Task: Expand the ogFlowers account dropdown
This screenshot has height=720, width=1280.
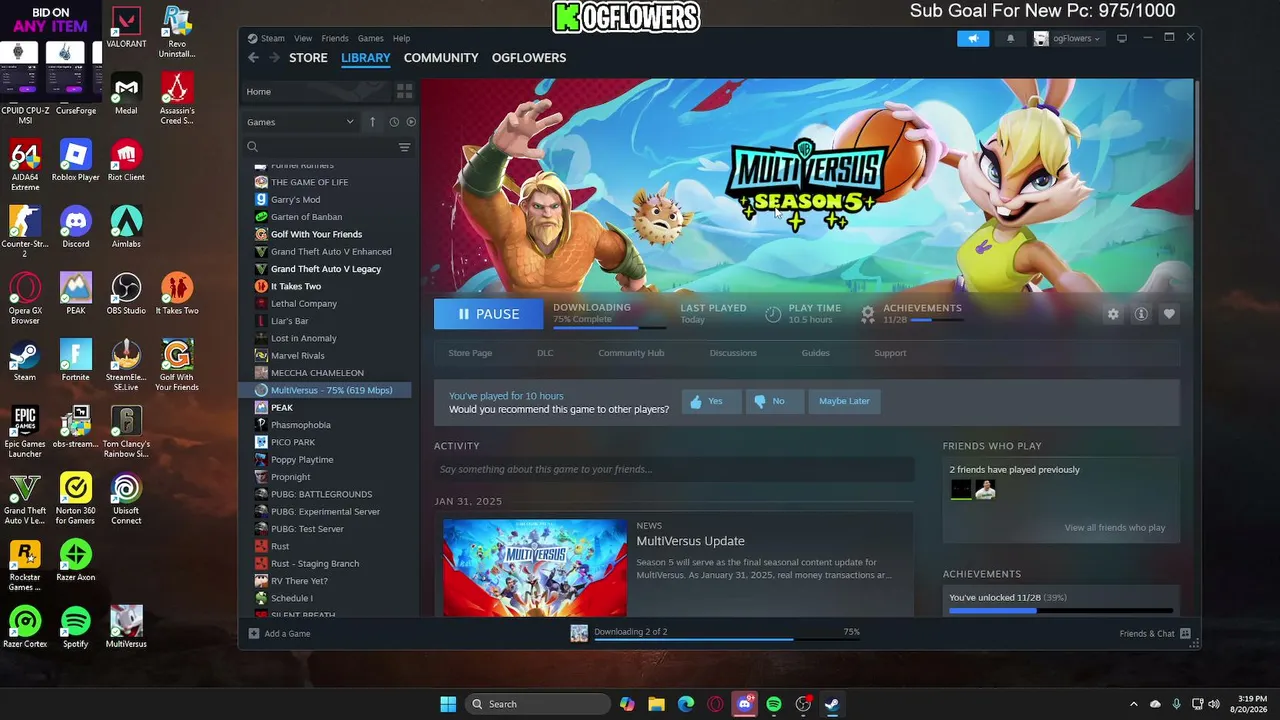Action: pyautogui.click(x=1067, y=39)
